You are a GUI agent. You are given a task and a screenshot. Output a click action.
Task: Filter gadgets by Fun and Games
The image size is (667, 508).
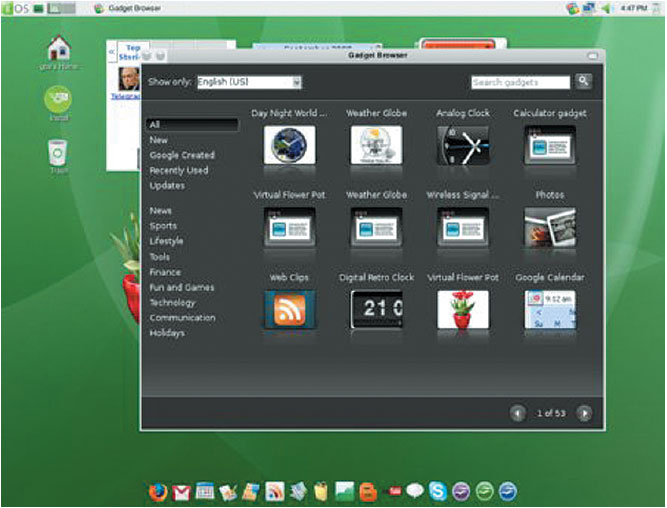click(x=182, y=287)
